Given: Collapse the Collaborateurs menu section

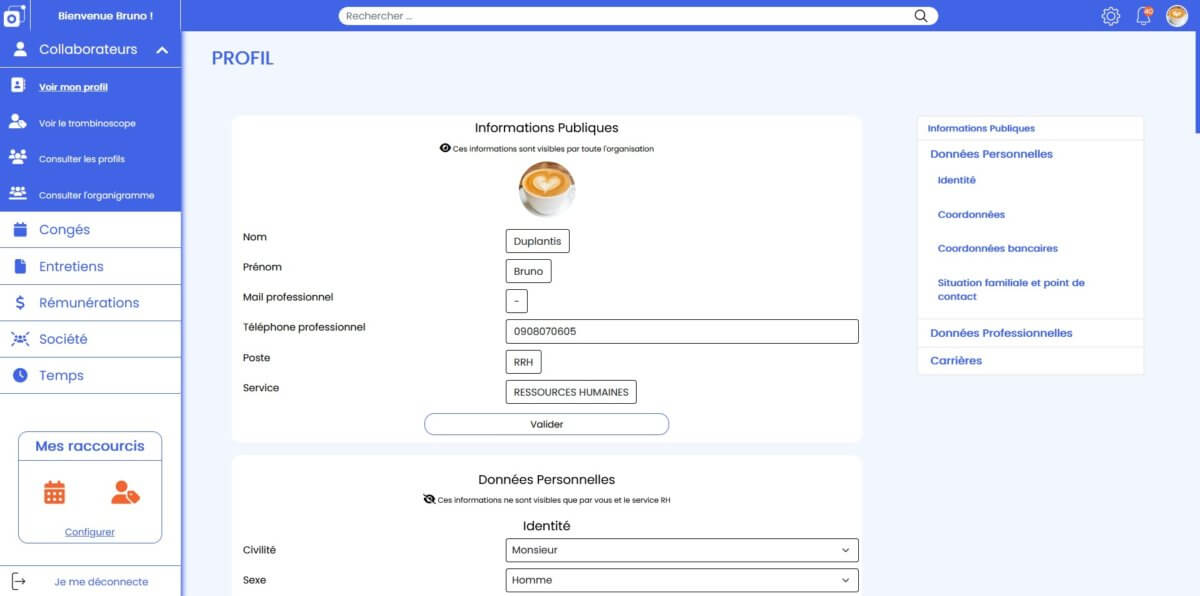Looking at the screenshot, I should tap(162, 50).
